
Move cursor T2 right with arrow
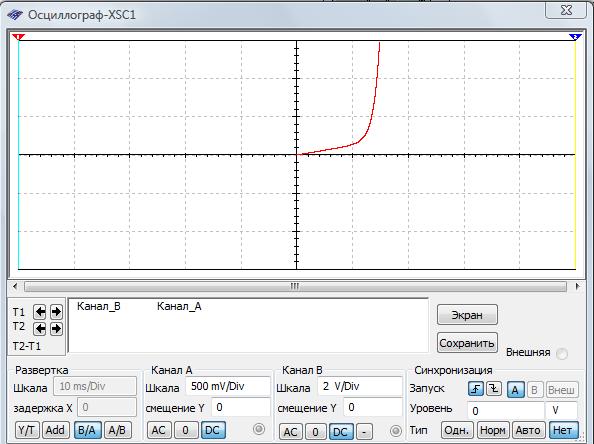56,328
